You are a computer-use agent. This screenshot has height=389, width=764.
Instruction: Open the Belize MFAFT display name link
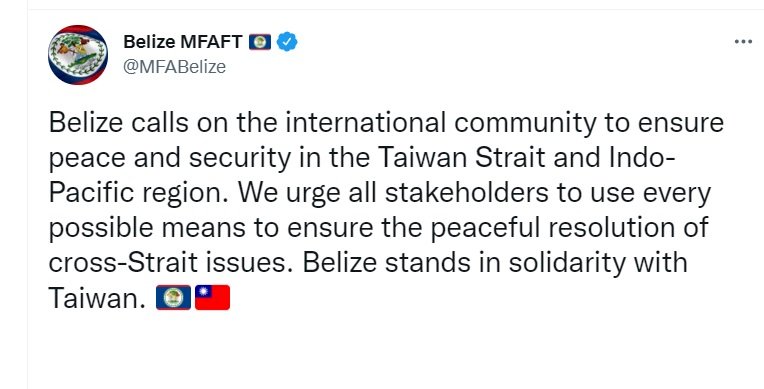(183, 42)
